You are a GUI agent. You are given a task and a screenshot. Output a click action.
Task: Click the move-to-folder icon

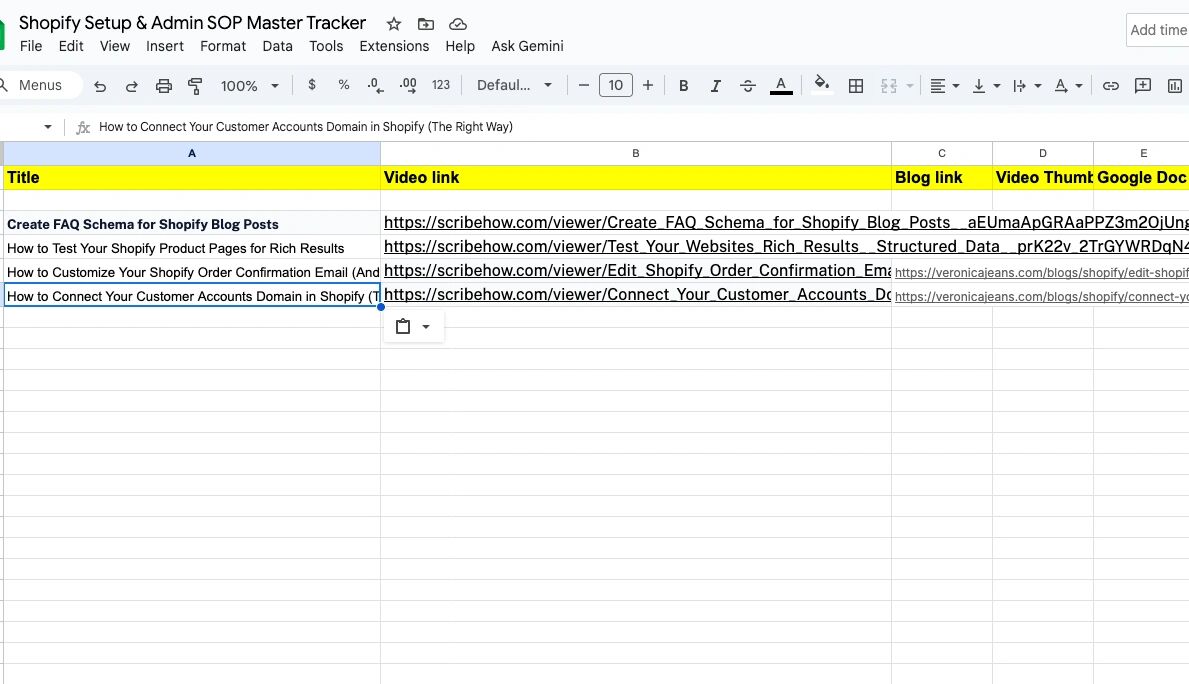426,24
